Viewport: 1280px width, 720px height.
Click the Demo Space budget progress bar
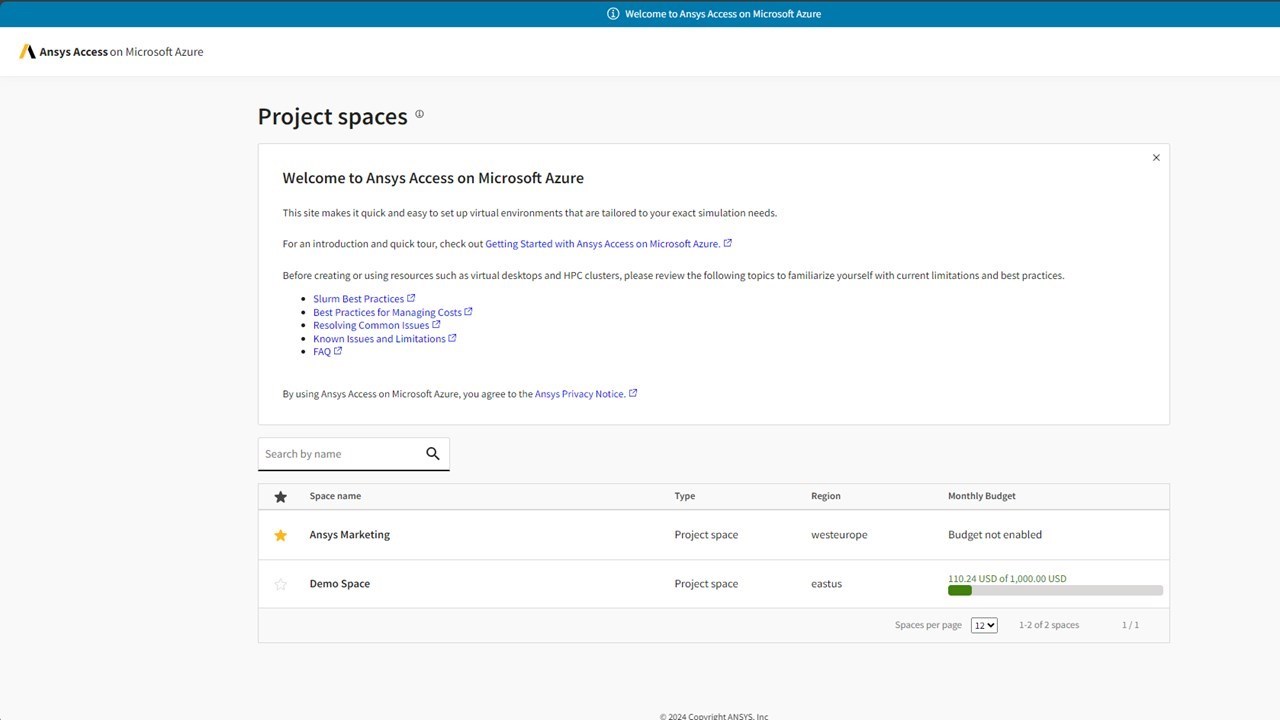coord(1055,591)
